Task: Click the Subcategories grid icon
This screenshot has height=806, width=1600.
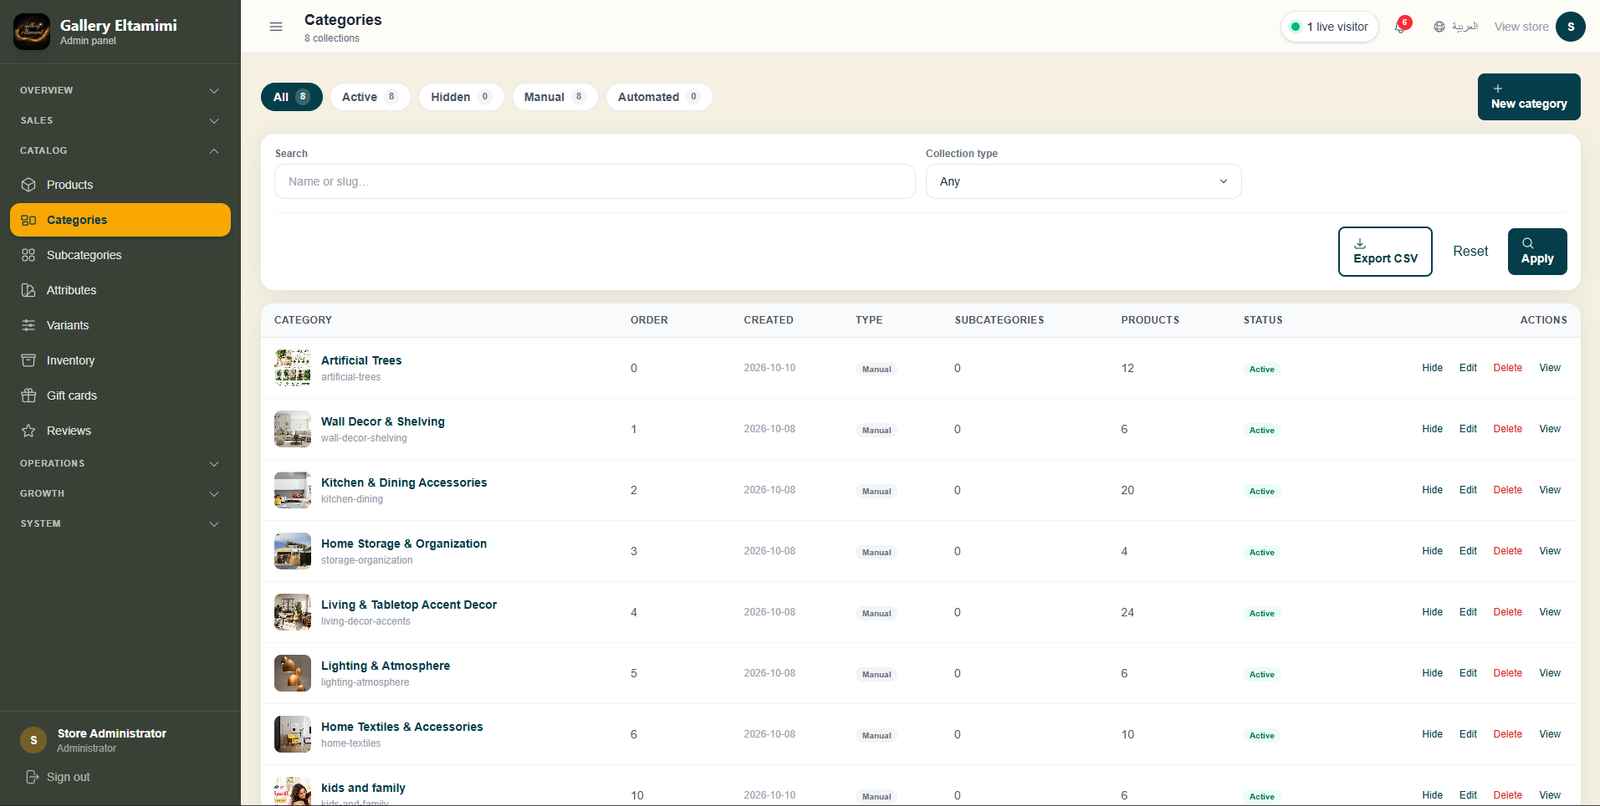Action: tap(28, 255)
